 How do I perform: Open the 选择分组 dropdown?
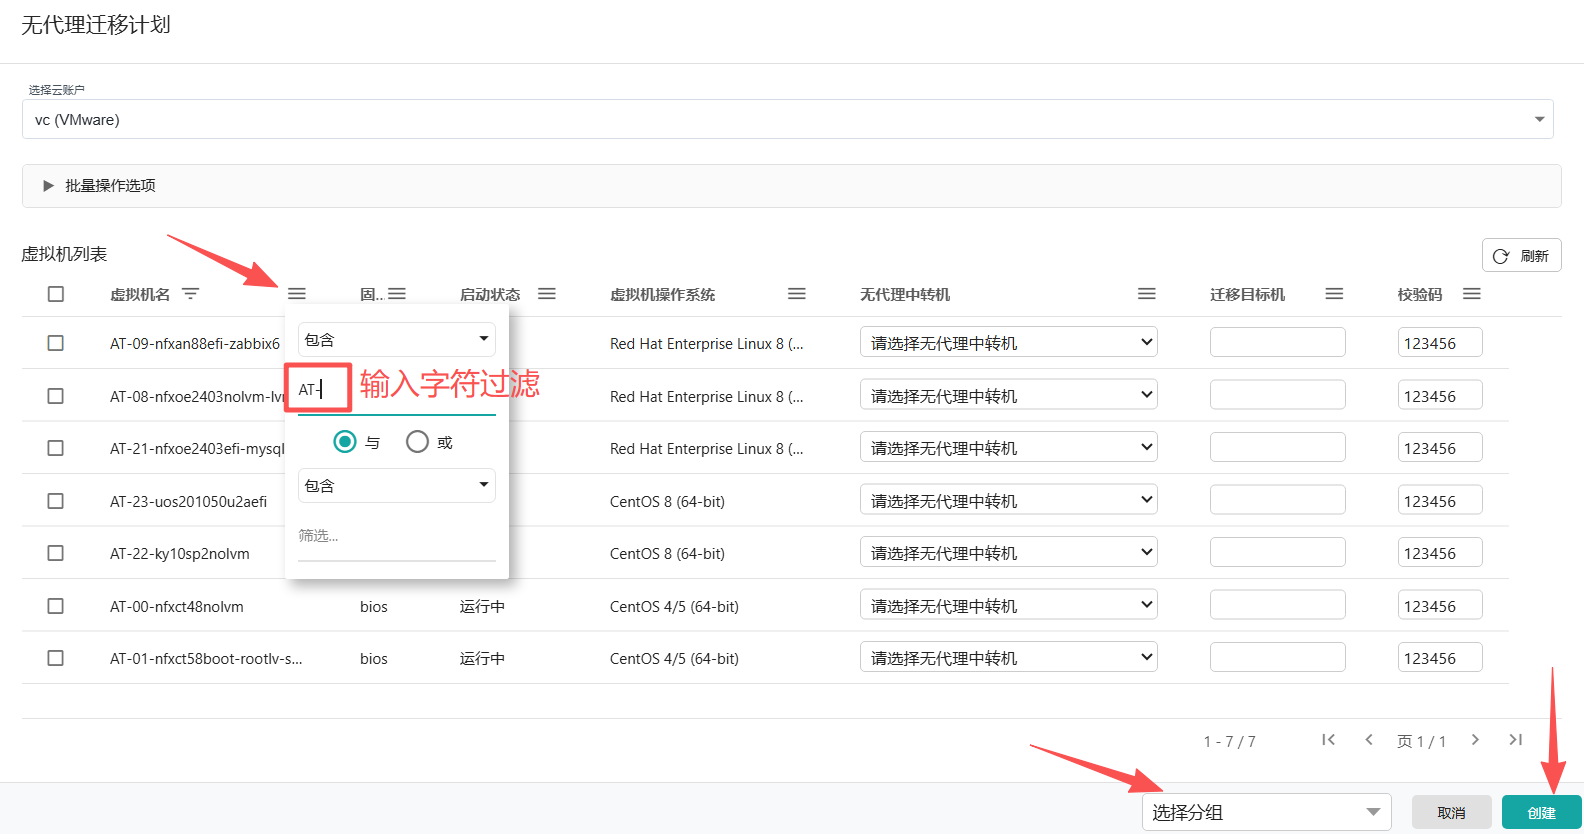(x=1267, y=812)
